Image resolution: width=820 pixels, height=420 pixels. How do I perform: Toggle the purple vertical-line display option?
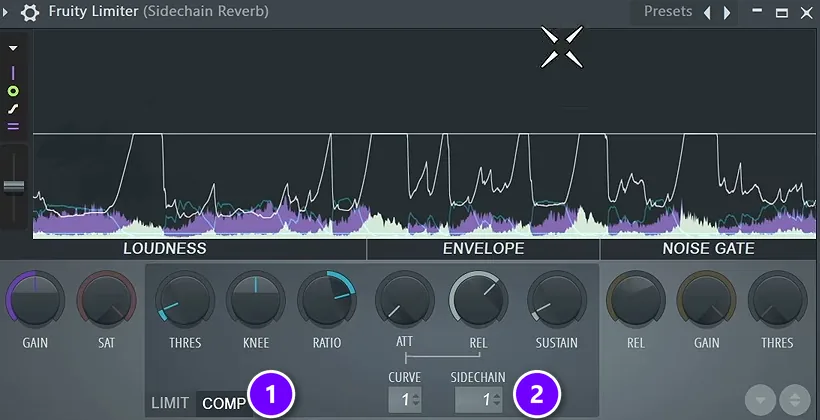13,73
